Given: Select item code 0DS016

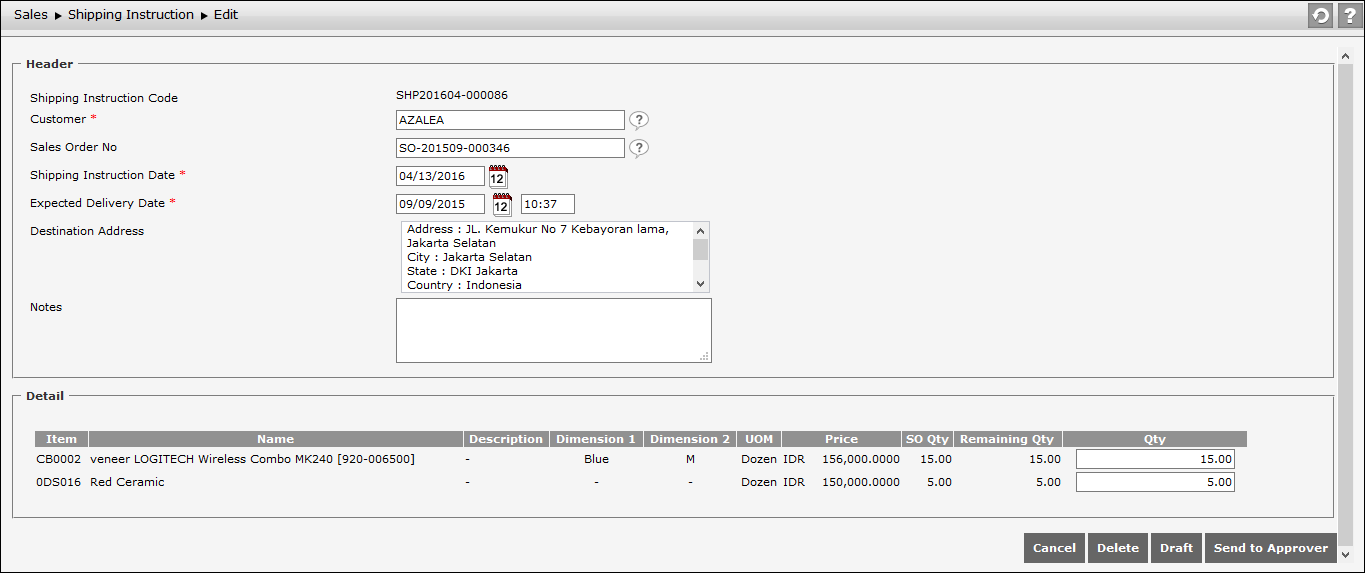Looking at the screenshot, I should [58, 482].
